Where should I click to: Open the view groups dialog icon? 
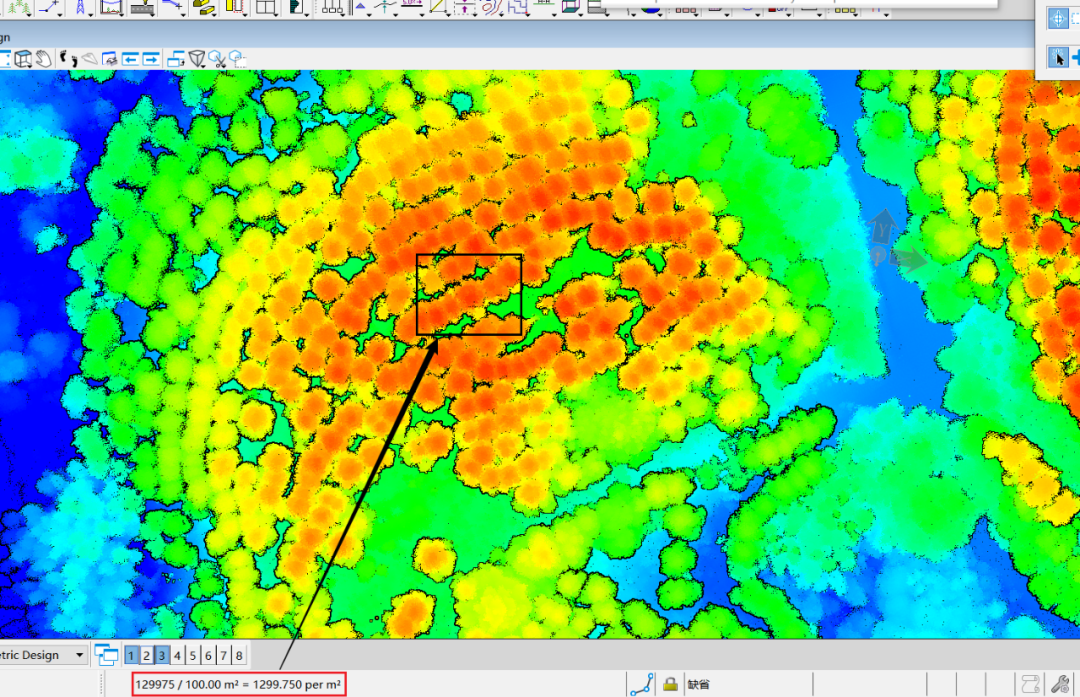pos(106,654)
